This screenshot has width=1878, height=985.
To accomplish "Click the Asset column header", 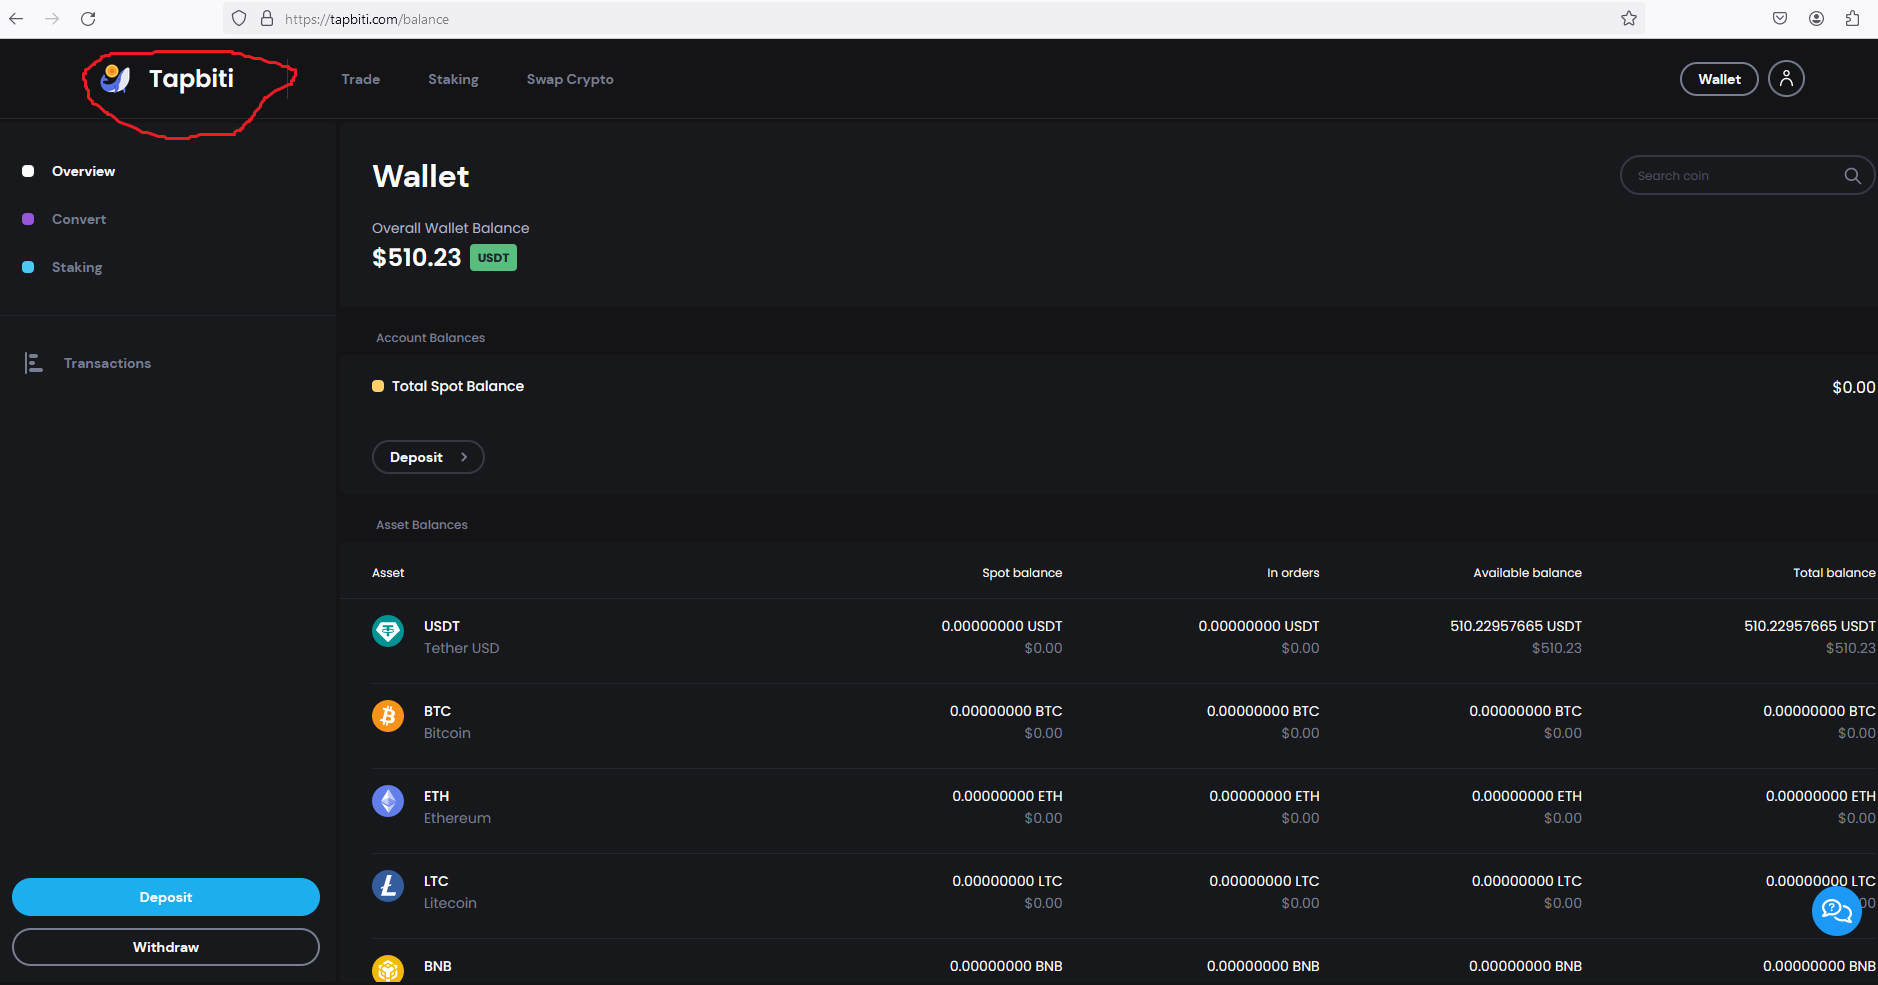I will pyautogui.click(x=388, y=573).
